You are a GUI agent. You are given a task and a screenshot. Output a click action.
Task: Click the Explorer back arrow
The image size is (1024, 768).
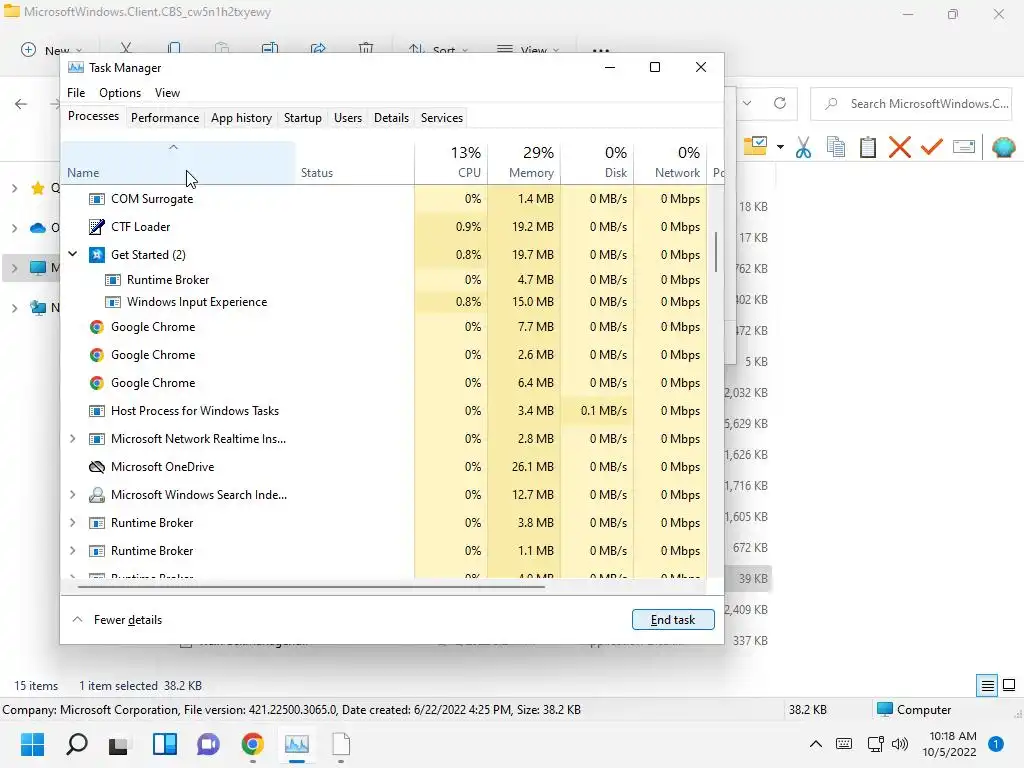coord(21,104)
